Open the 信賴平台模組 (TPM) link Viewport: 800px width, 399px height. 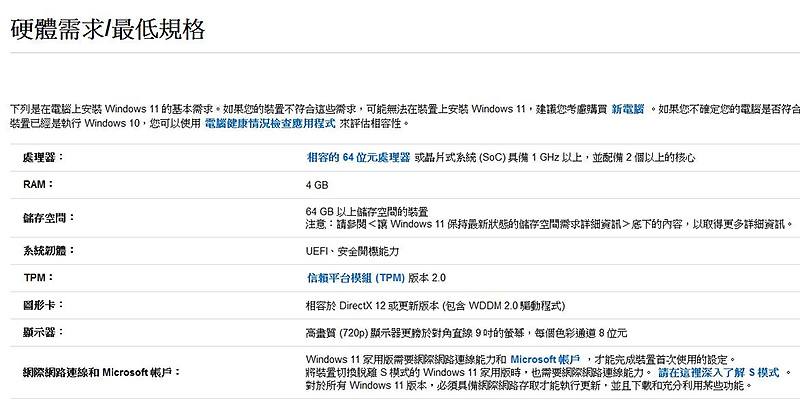pos(356,278)
